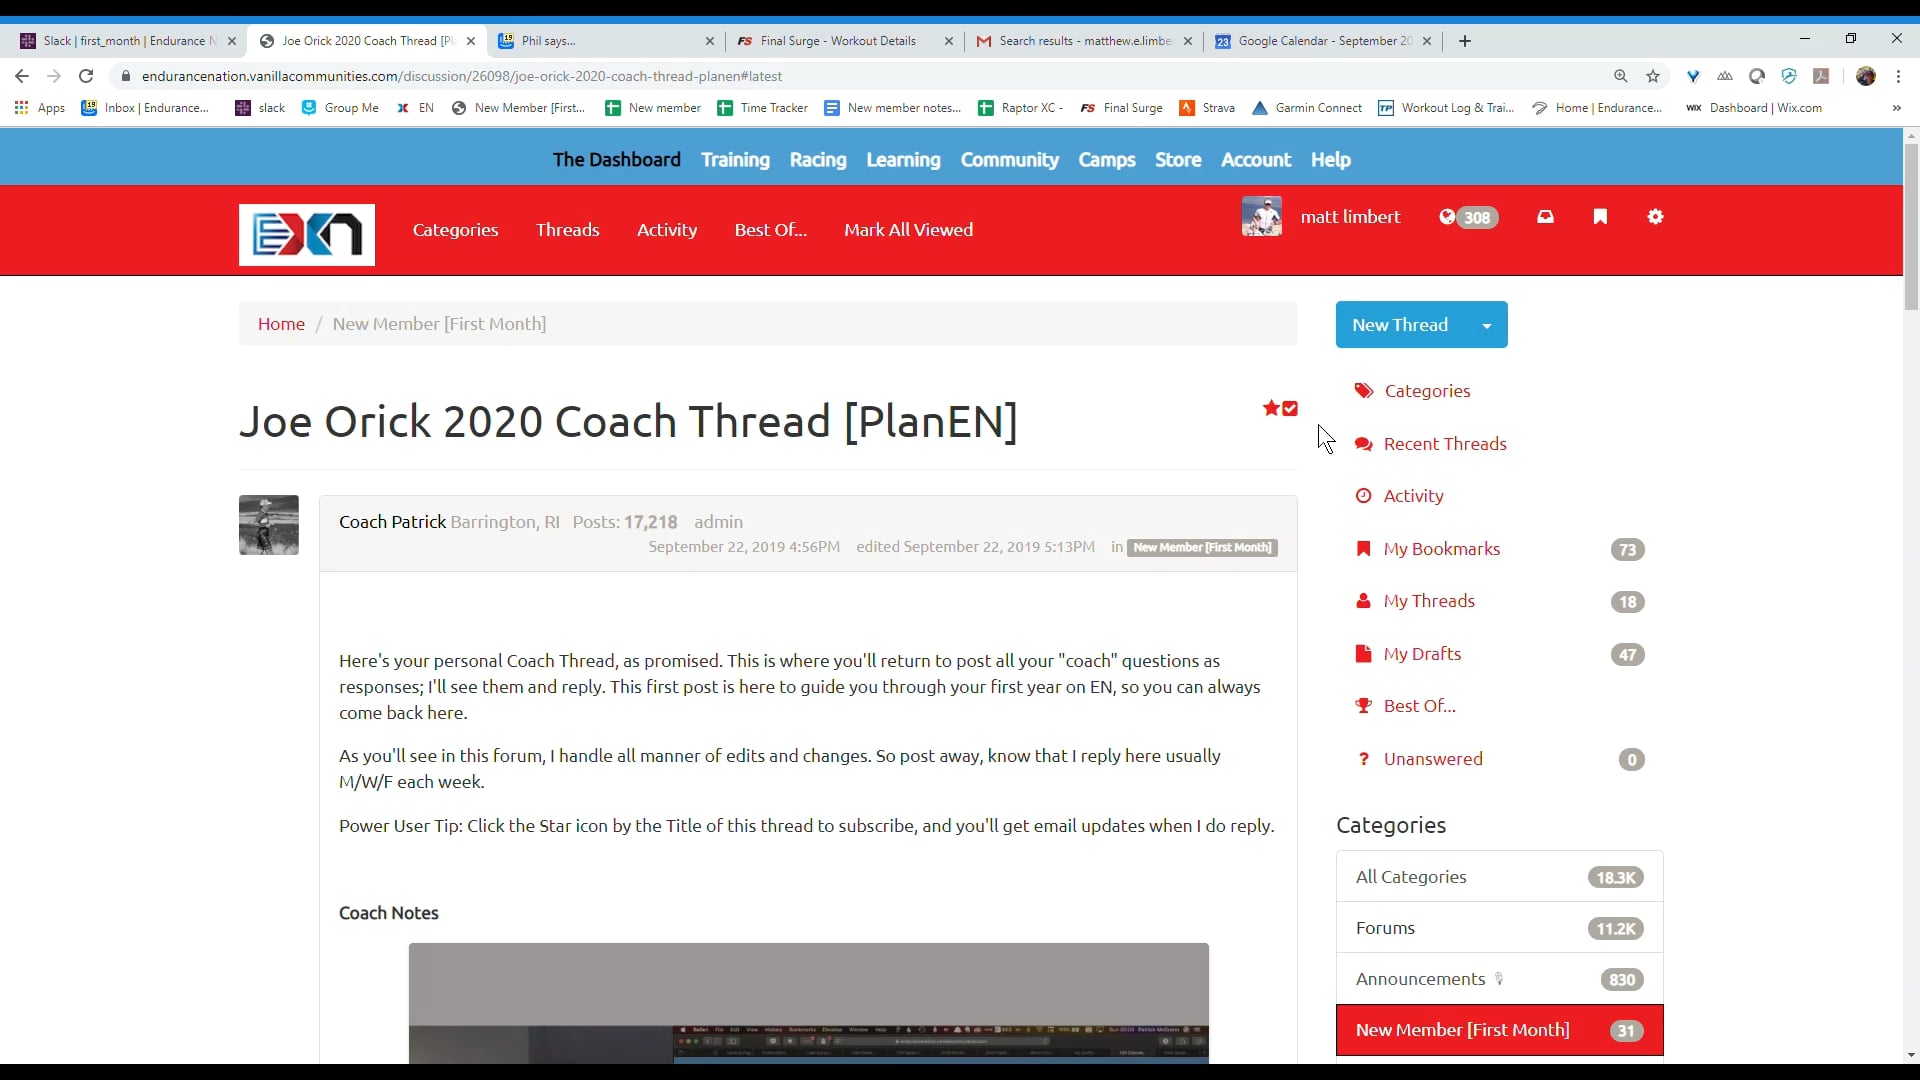Click the browser address bar URL
This screenshot has width=1920, height=1080.
tap(461, 76)
